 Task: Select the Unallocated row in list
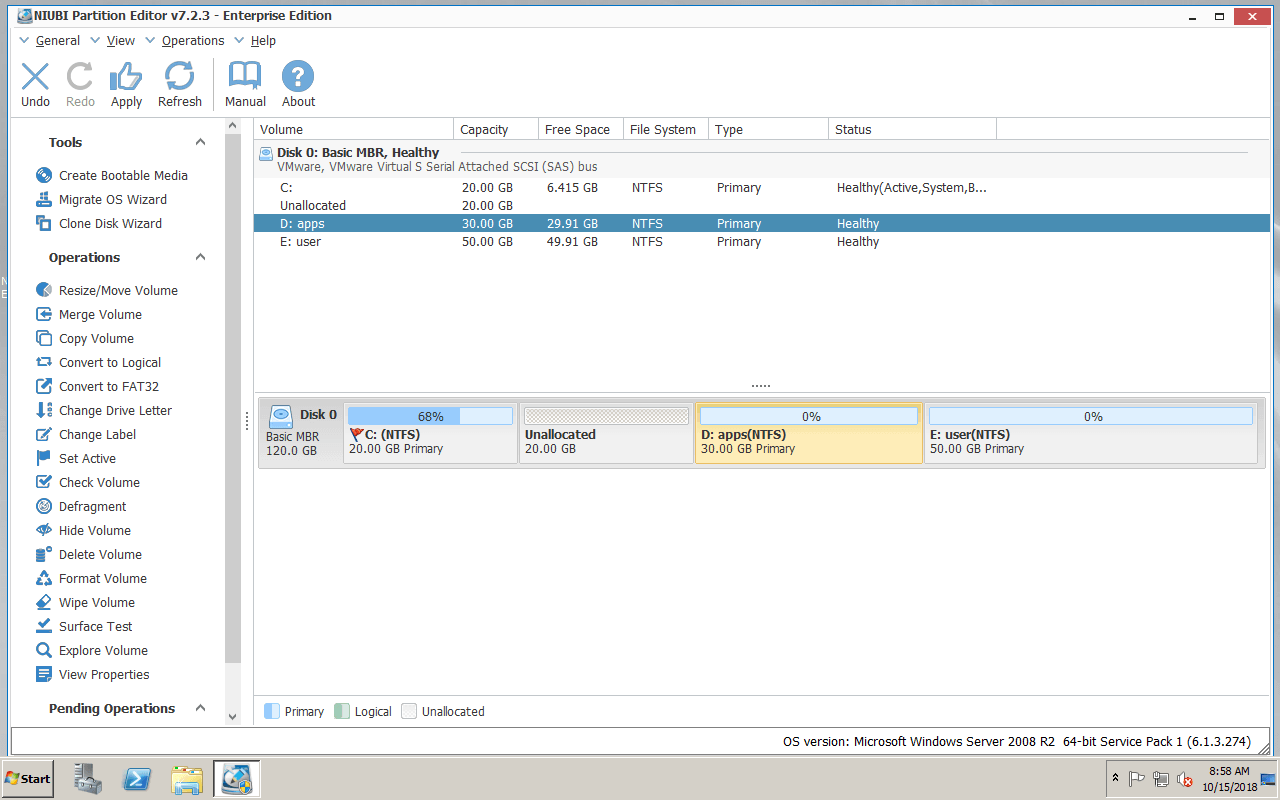click(x=762, y=206)
